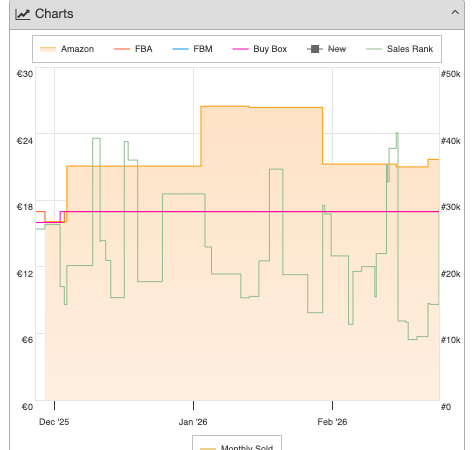Screen dimensions: 474x450
Task: Click the €6 price axis label
Action: coord(27,340)
